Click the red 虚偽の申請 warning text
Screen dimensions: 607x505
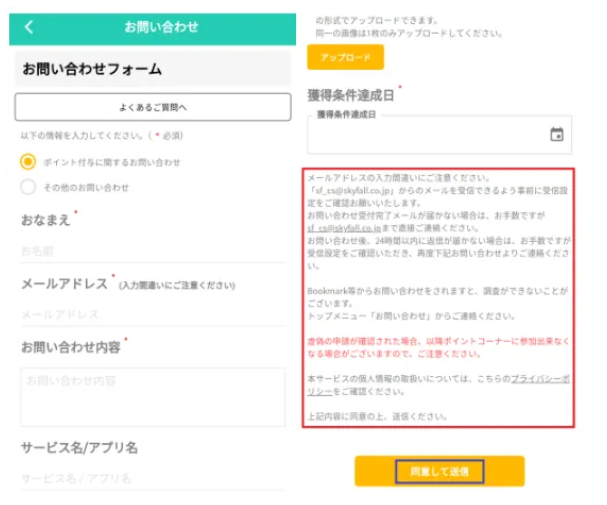tap(440, 347)
